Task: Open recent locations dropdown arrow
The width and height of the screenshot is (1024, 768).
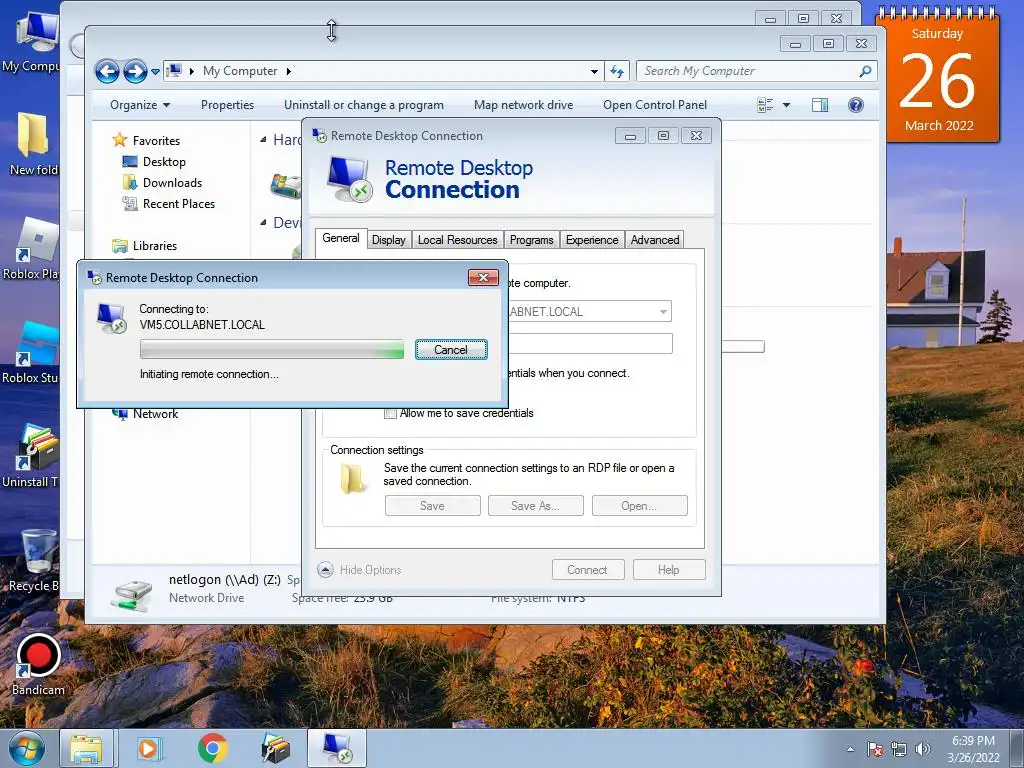Action: [155, 71]
